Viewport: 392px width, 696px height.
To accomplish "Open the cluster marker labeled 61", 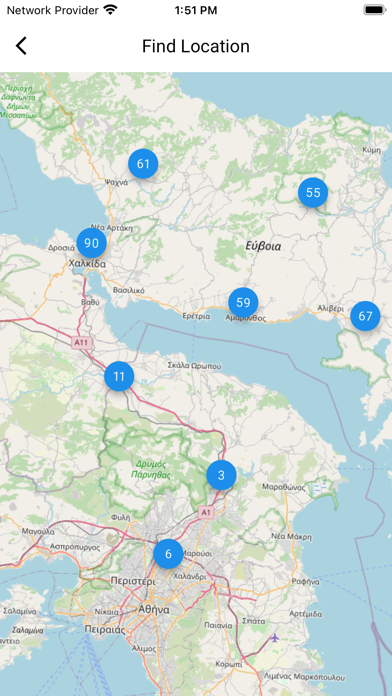I will click(x=143, y=164).
